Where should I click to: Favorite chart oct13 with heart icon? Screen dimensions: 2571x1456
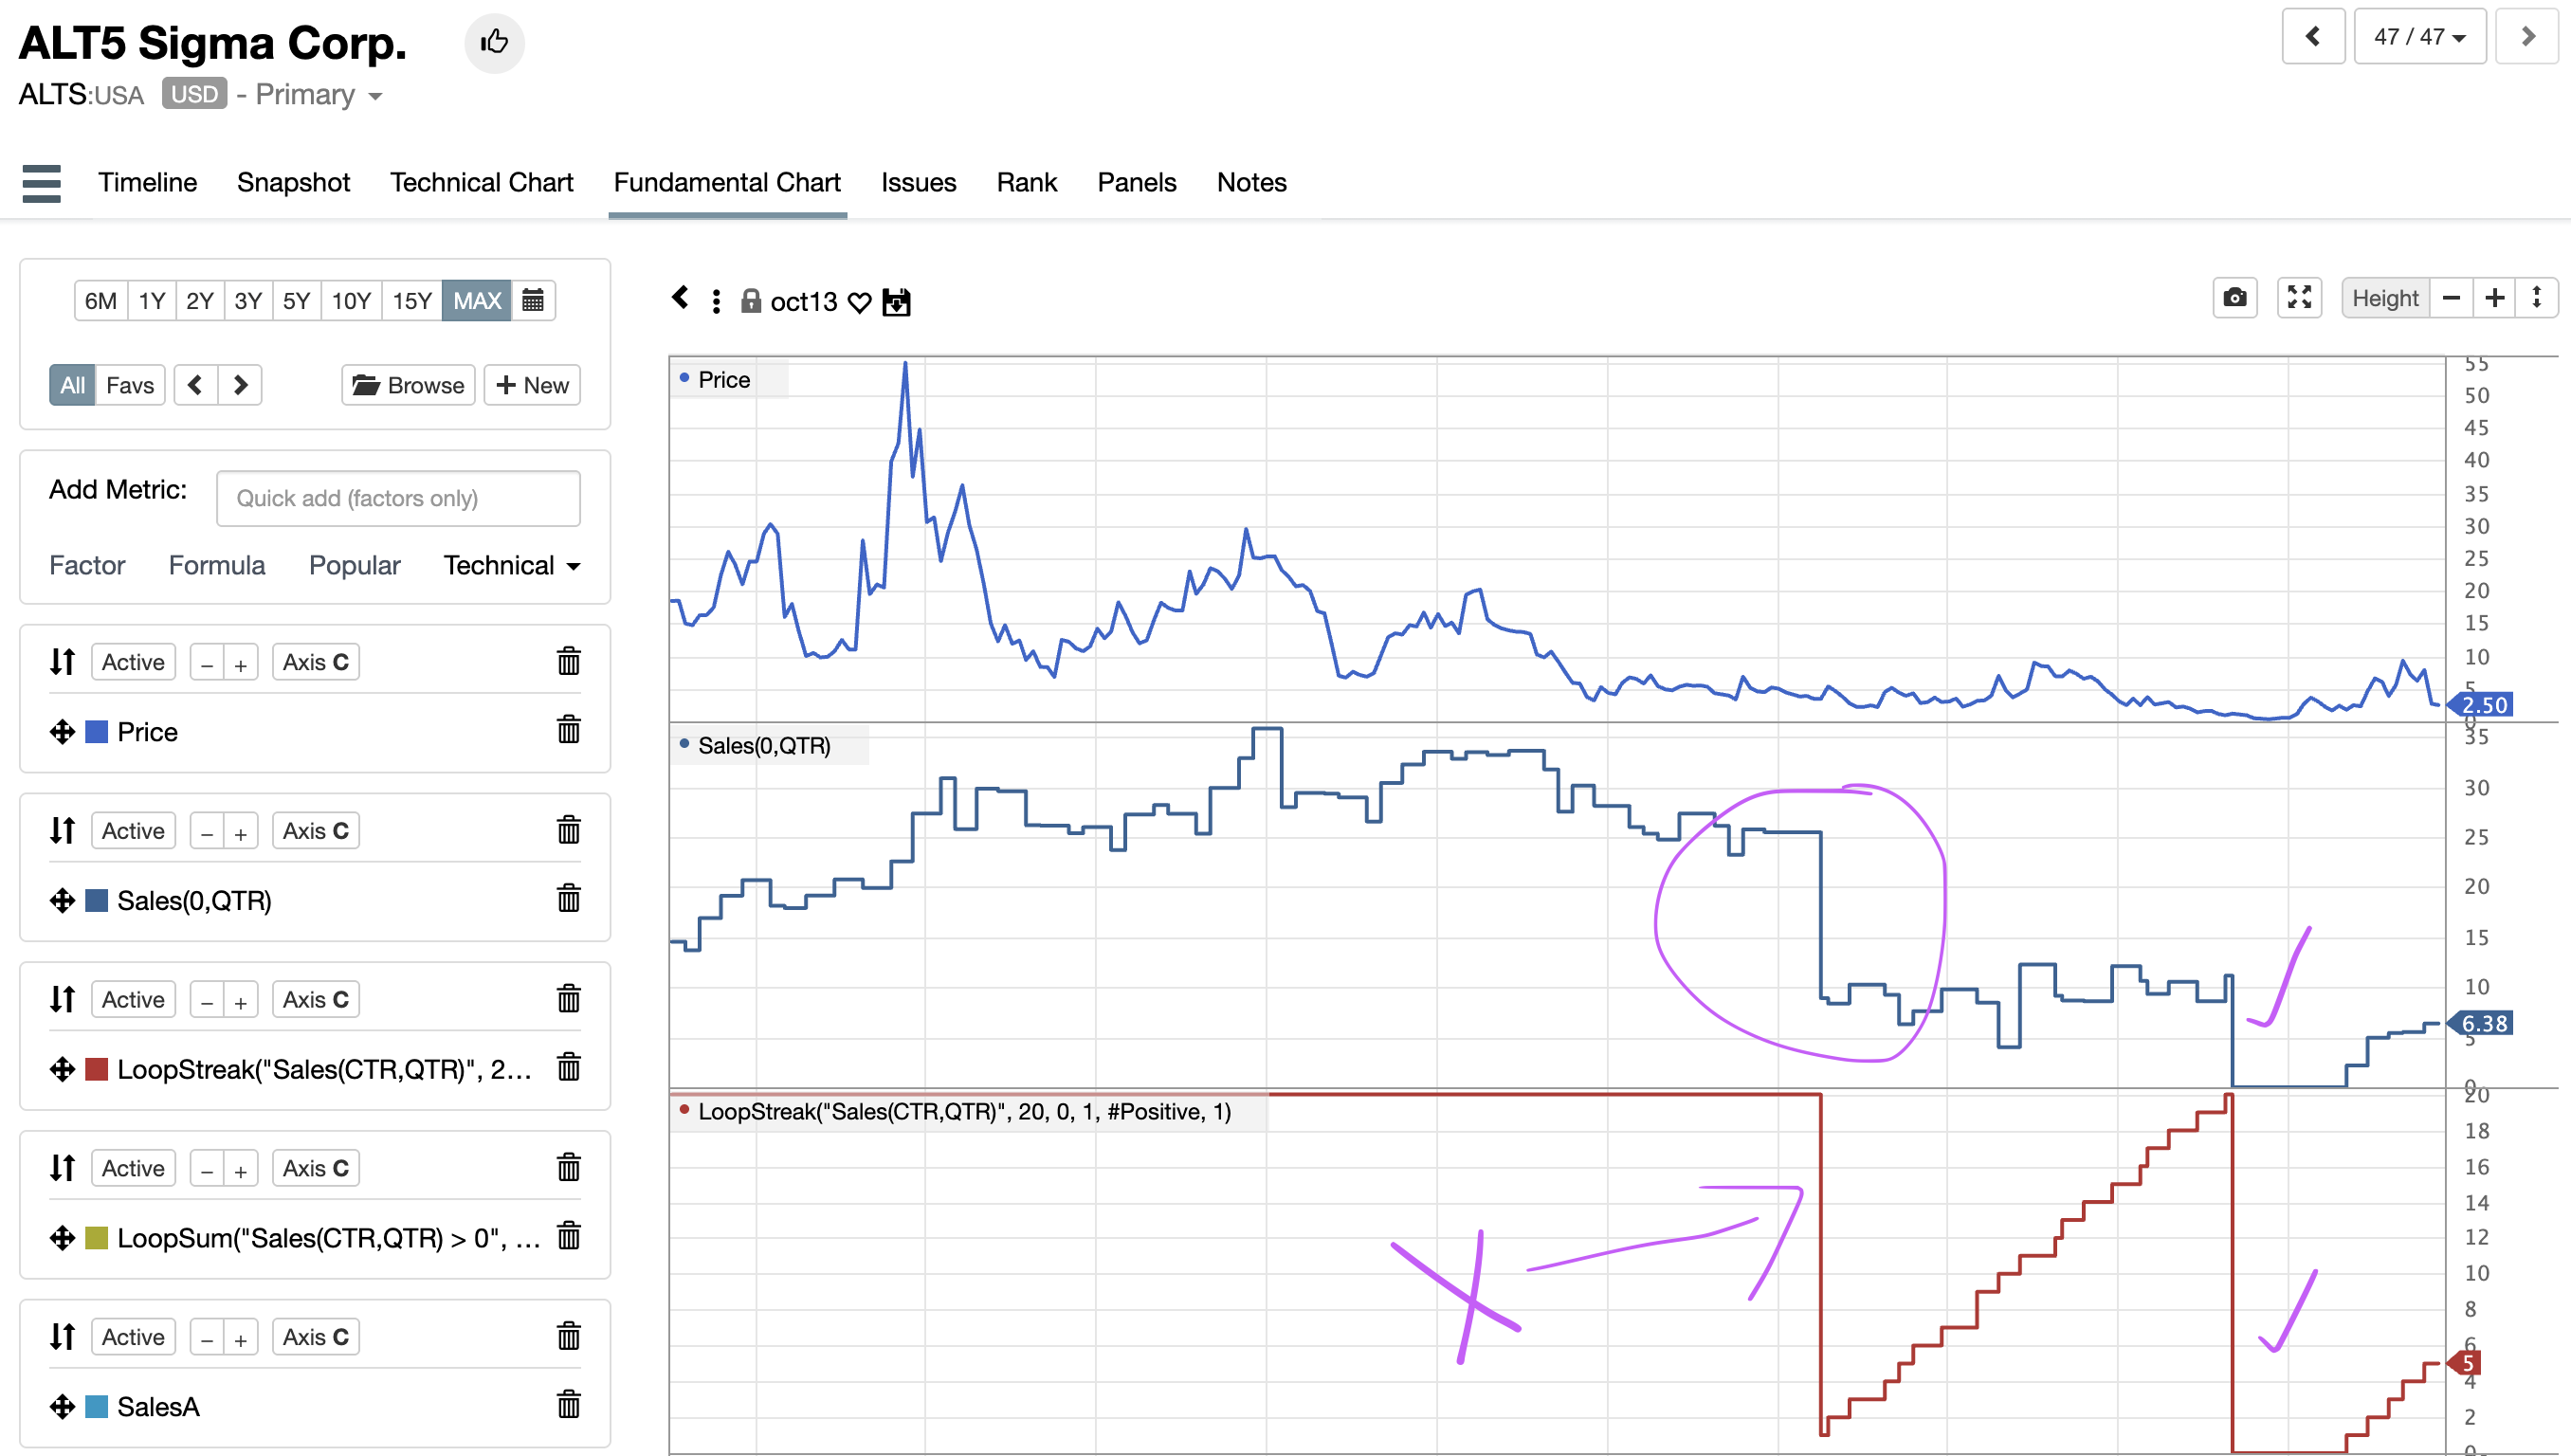859,302
